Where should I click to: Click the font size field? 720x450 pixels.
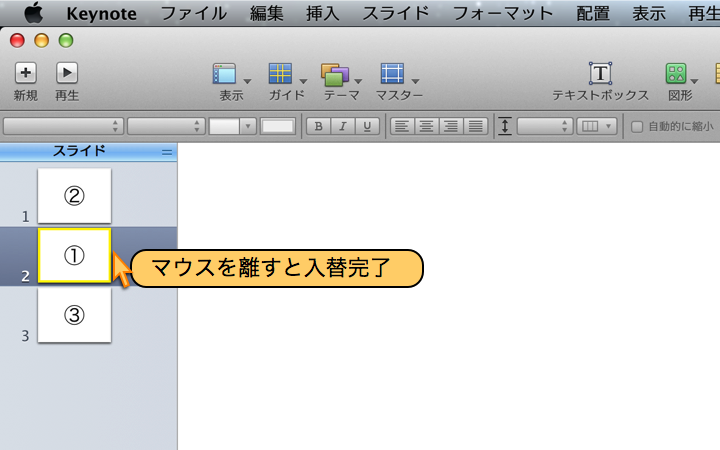(x=225, y=126)
